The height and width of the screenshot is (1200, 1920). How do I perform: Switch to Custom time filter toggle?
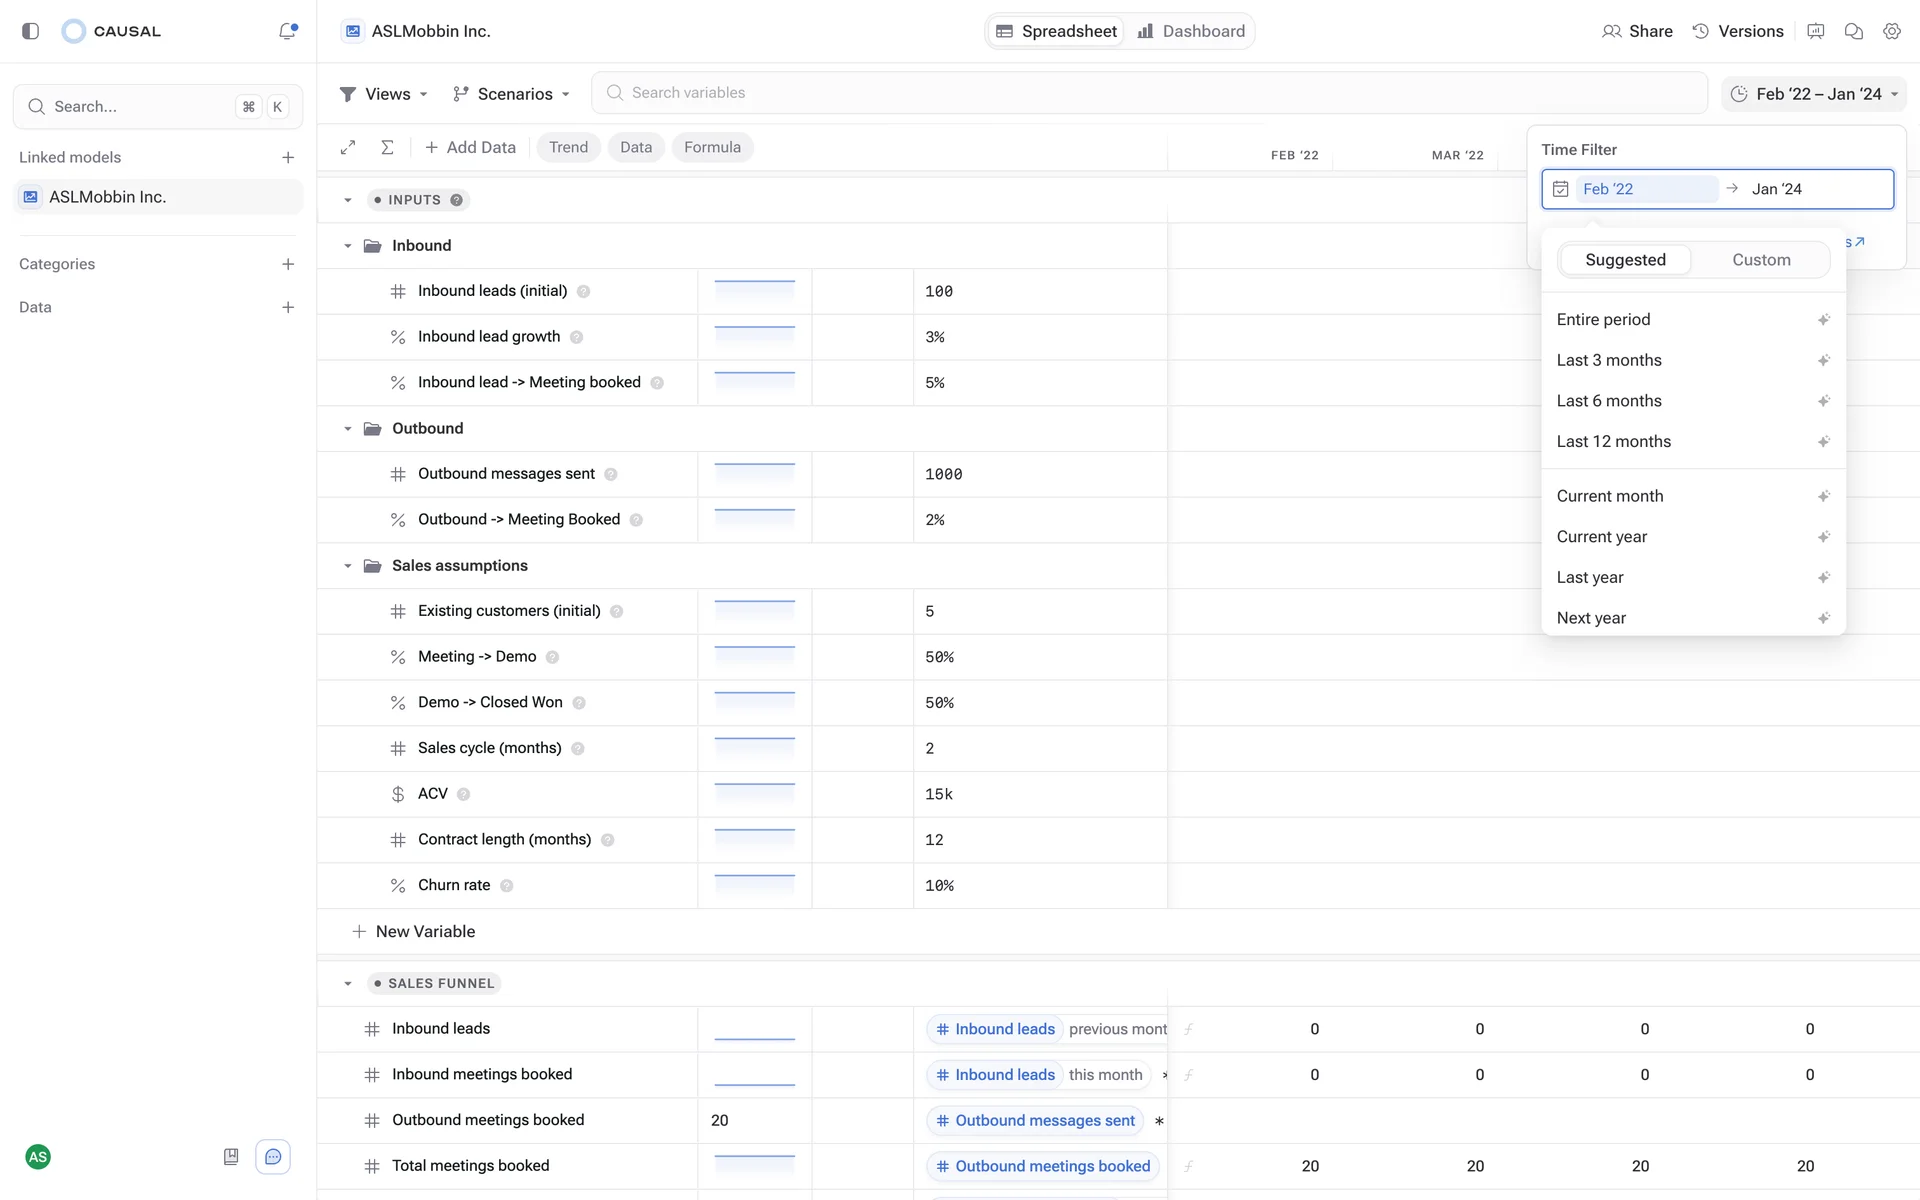pyautogui.click(x=1760, y=260)
